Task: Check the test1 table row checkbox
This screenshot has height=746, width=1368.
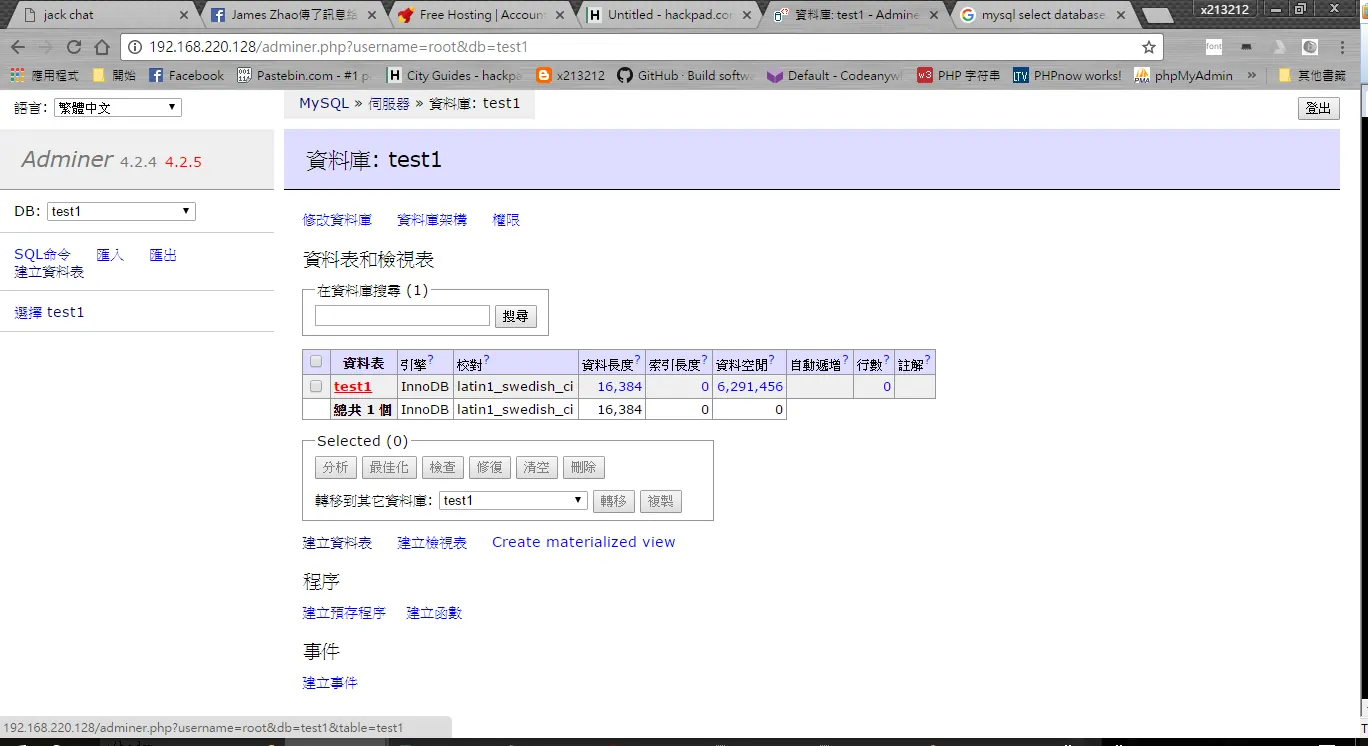Action: click(316, 386)
